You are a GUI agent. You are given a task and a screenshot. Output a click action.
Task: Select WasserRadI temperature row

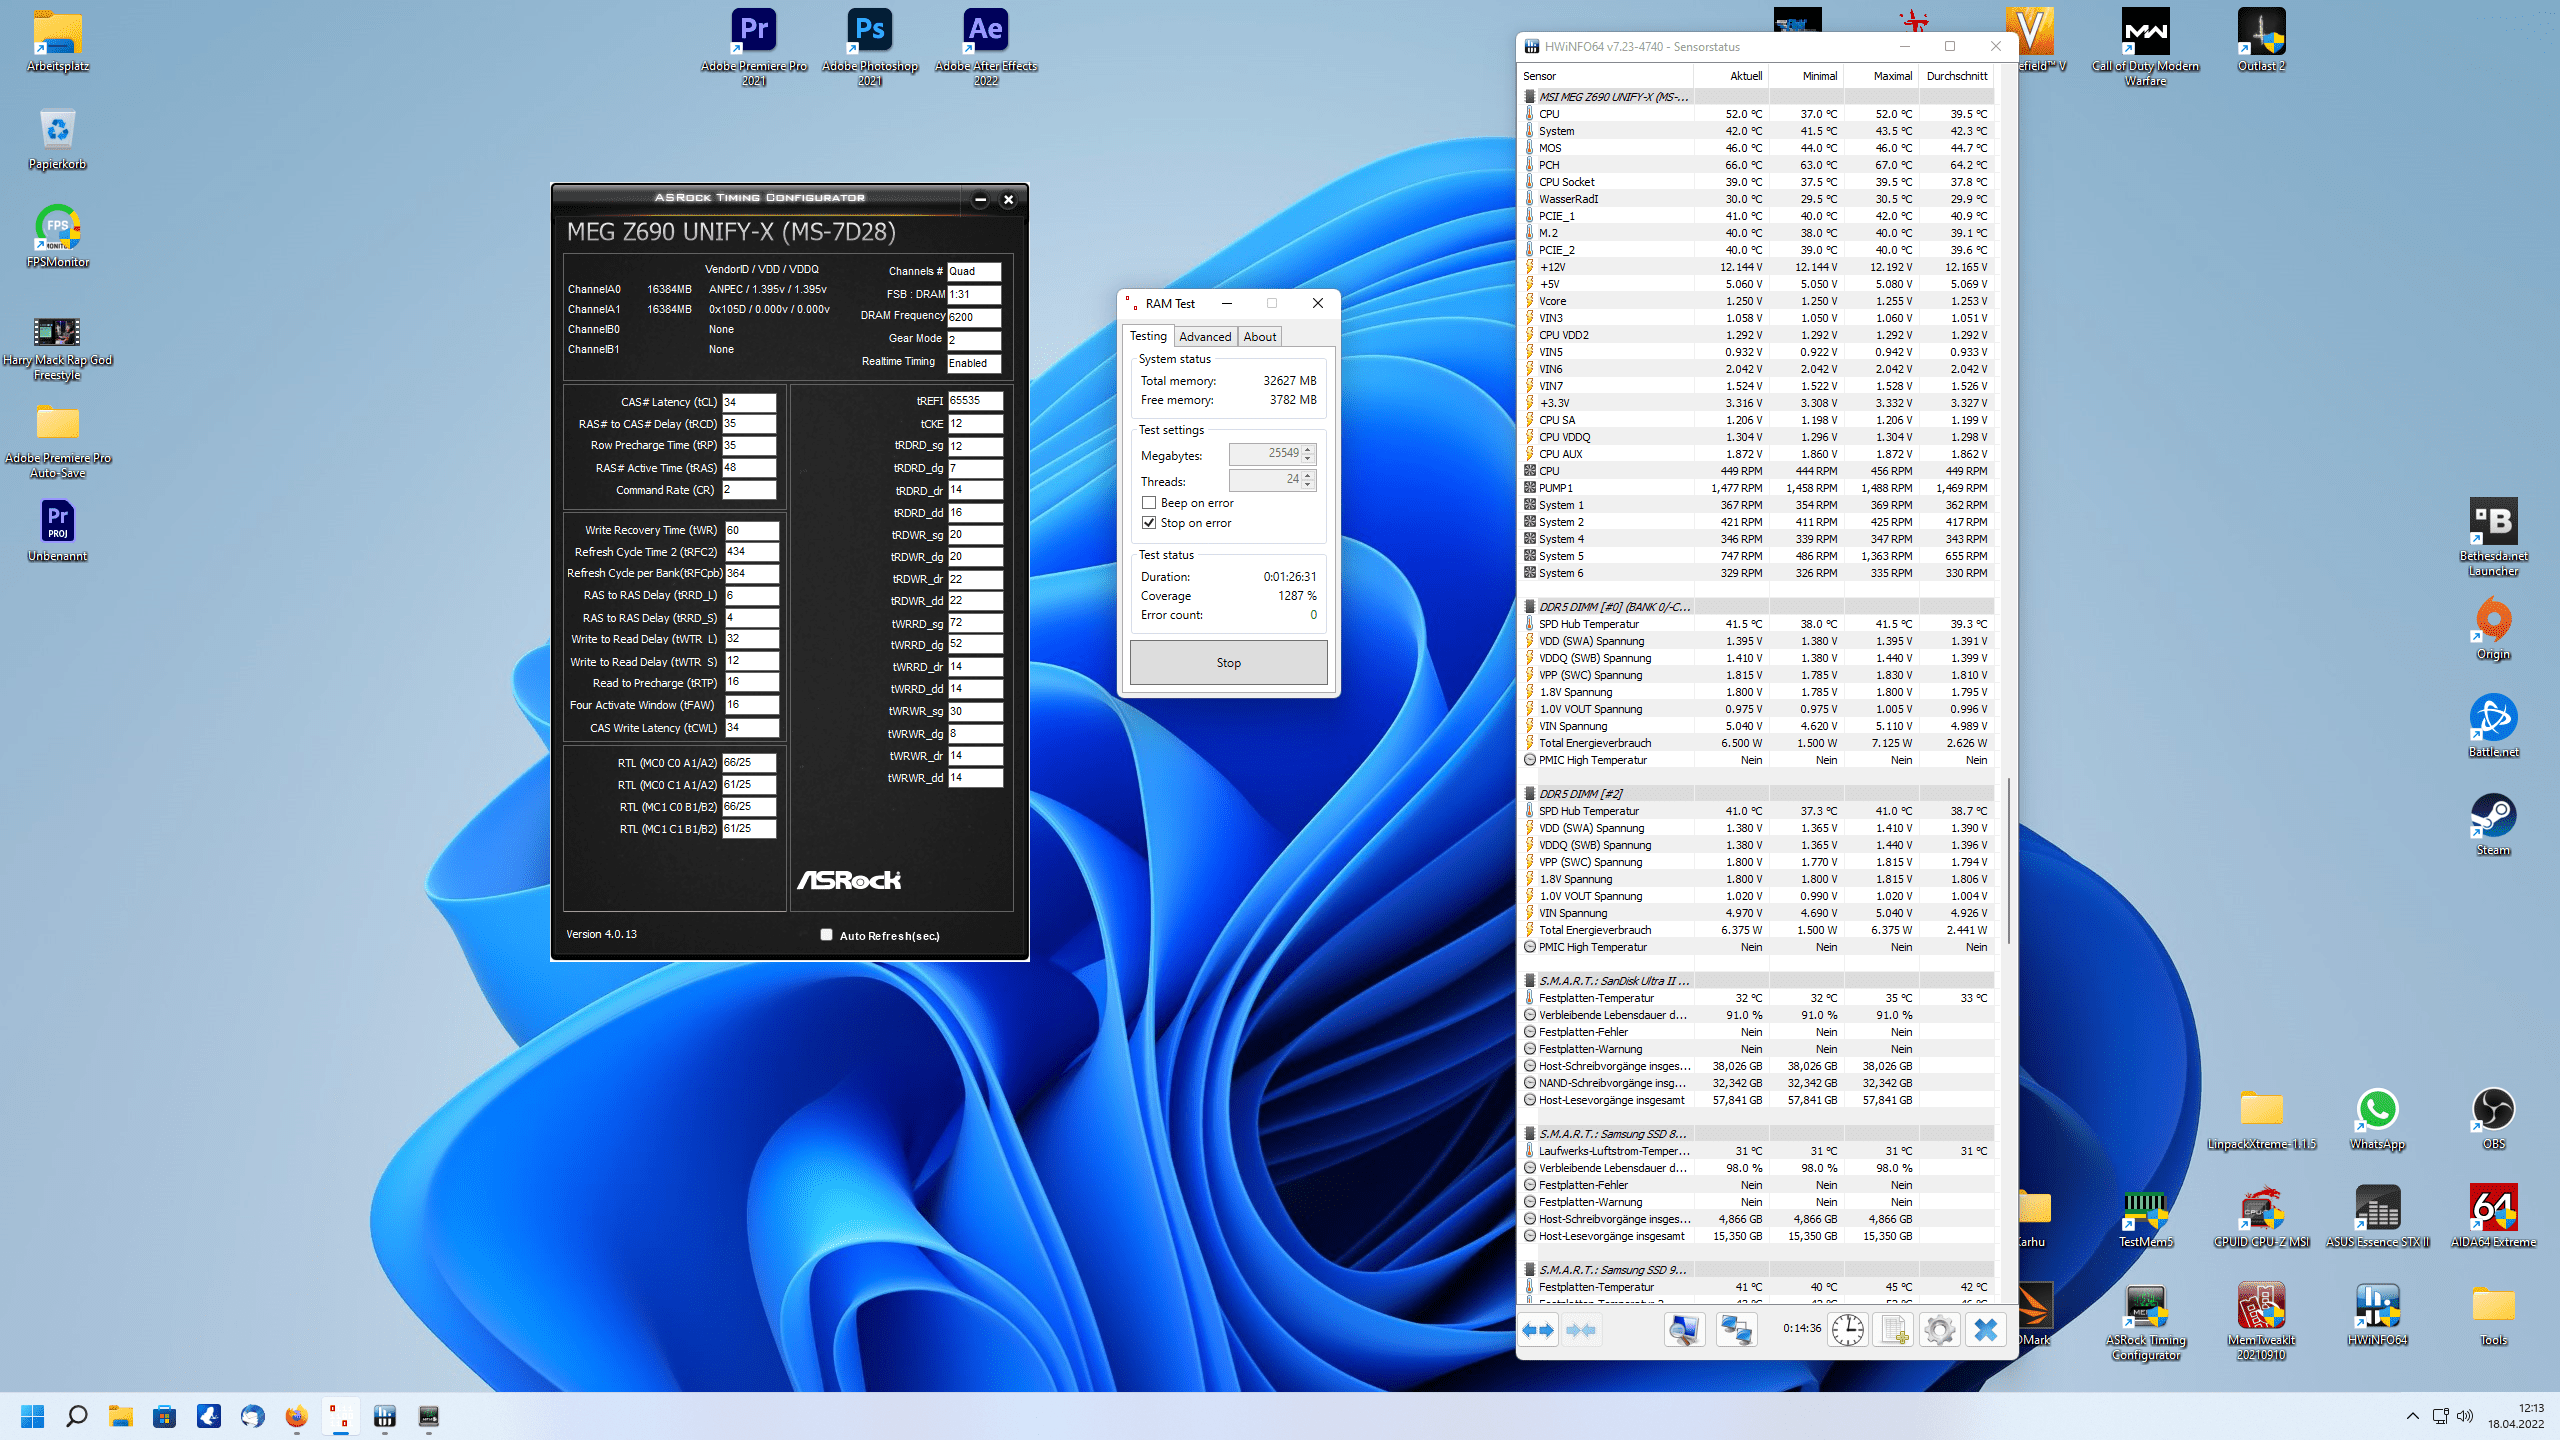point(1757,199)
